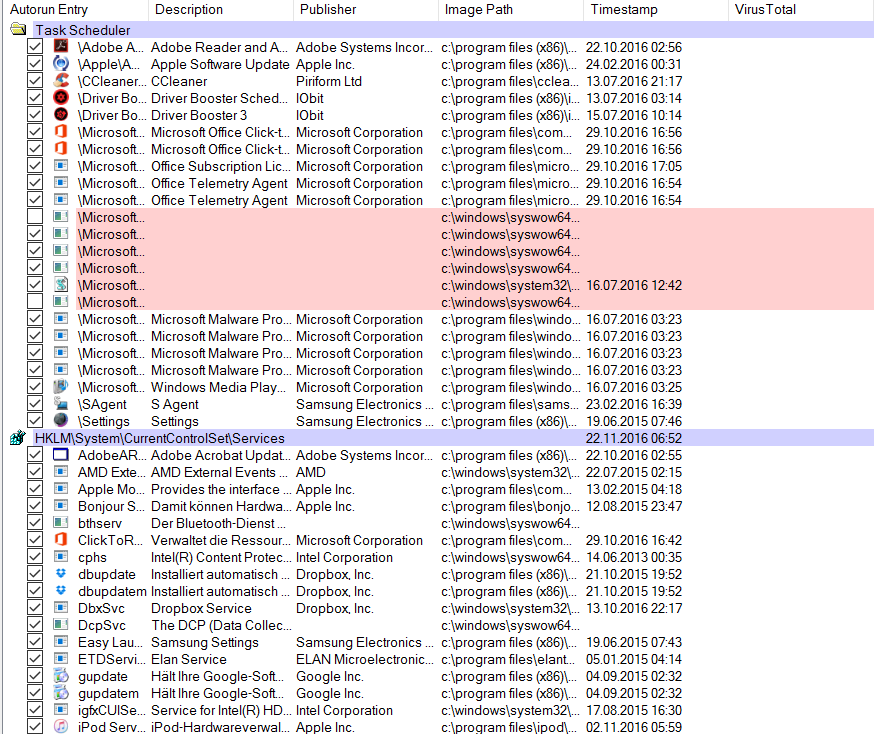892x734 pixels.
Task: Enable the first unchecked highlighted Microsoft entry
Action: pos(35,217)
